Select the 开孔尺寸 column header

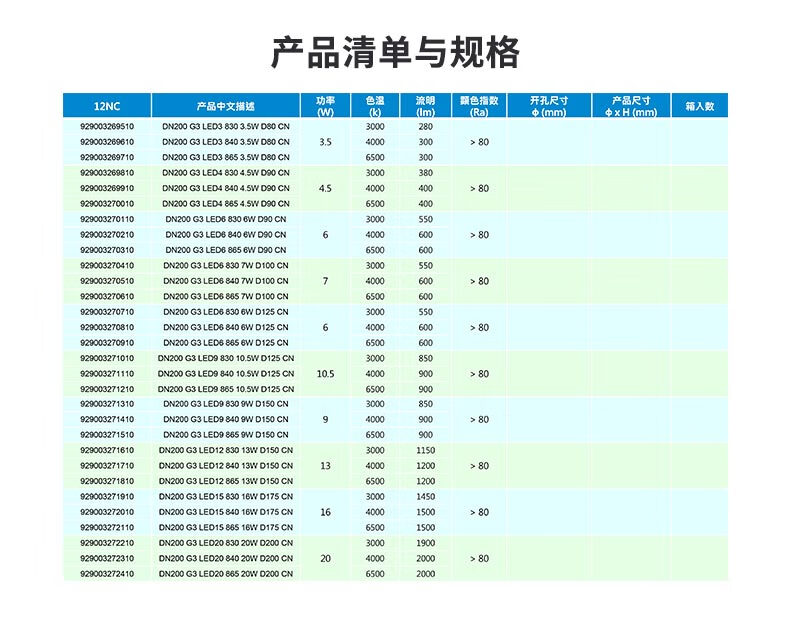point(548,106)
